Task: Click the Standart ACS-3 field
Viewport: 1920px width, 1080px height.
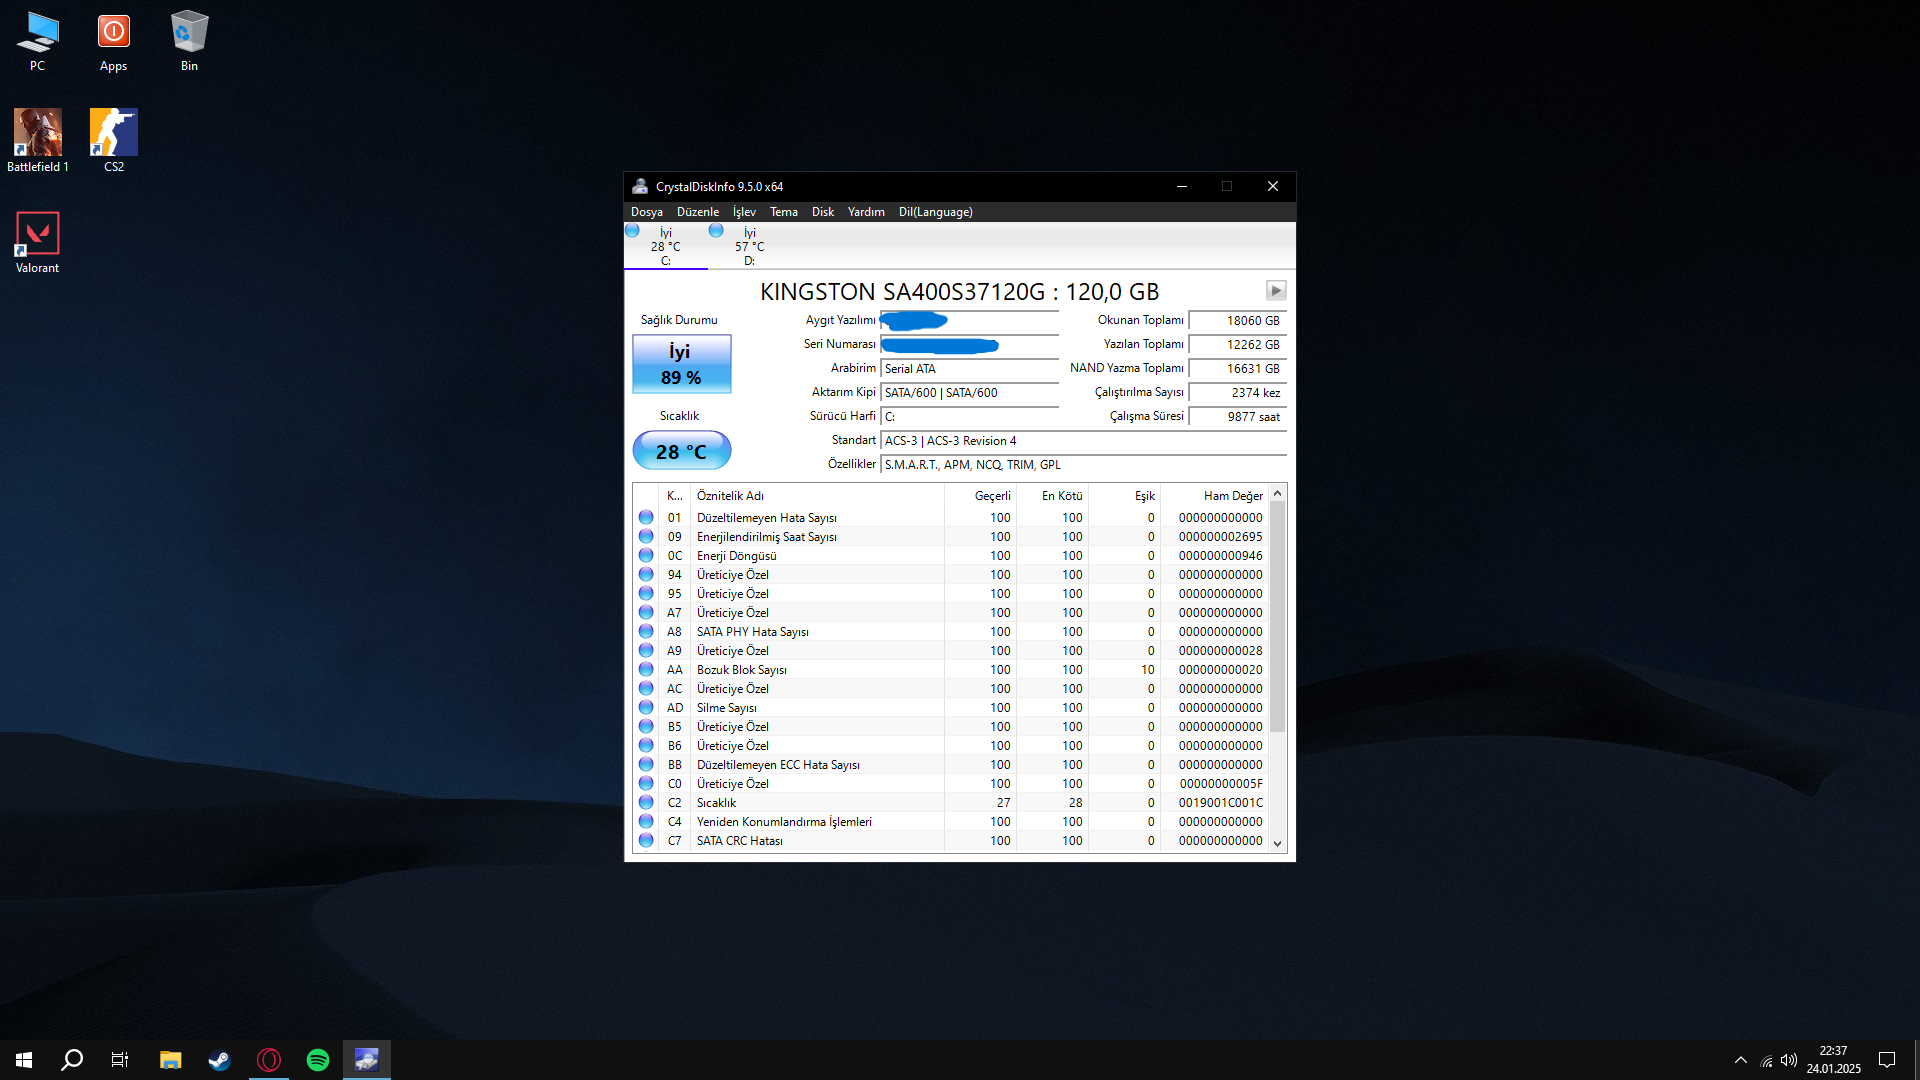Action: tap(1083, 441)
